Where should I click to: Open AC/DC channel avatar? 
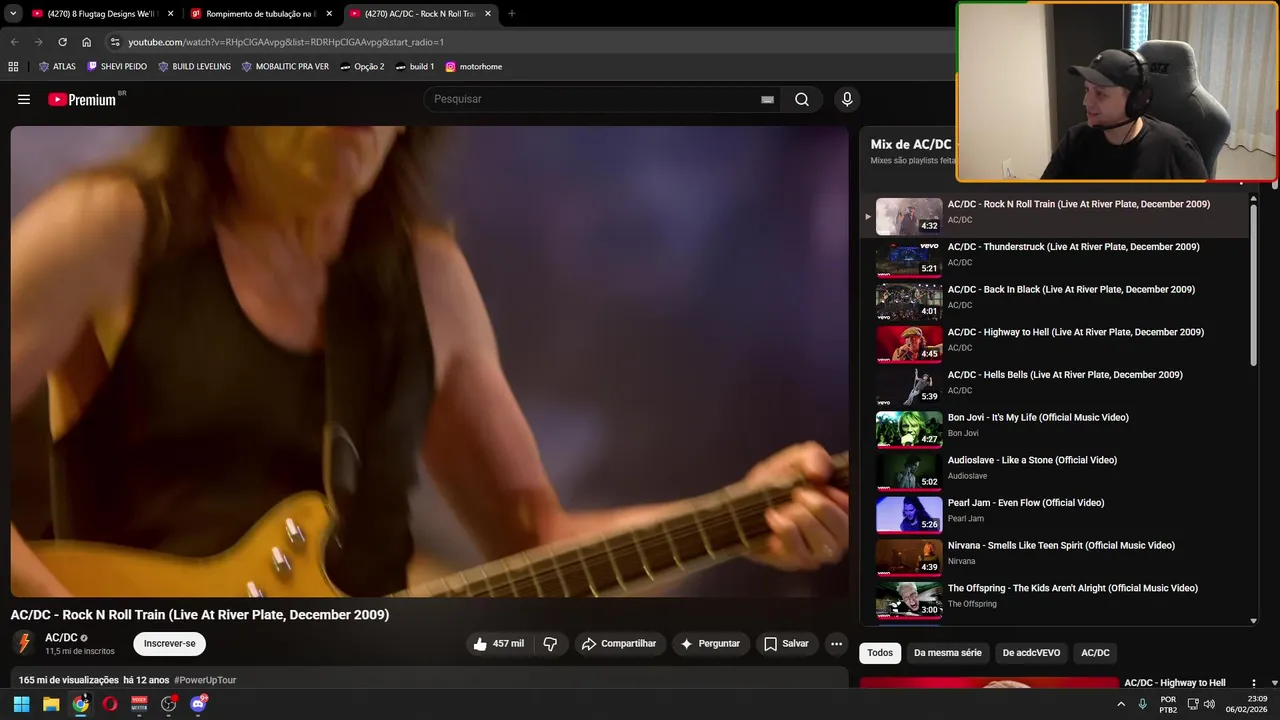coord(24,643)
